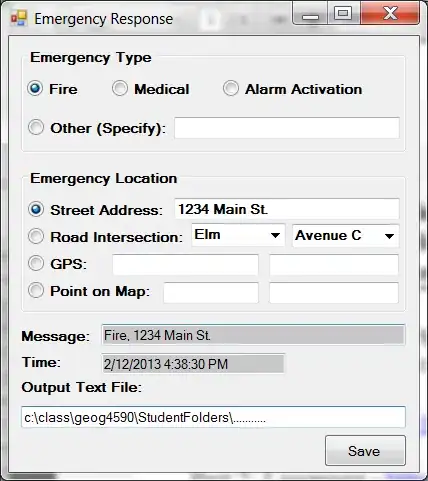The height and width of the screenshot is (481, 428).
Task: Click the first Point on Map field
Action: pyautogui.click(x=211, y=293)
